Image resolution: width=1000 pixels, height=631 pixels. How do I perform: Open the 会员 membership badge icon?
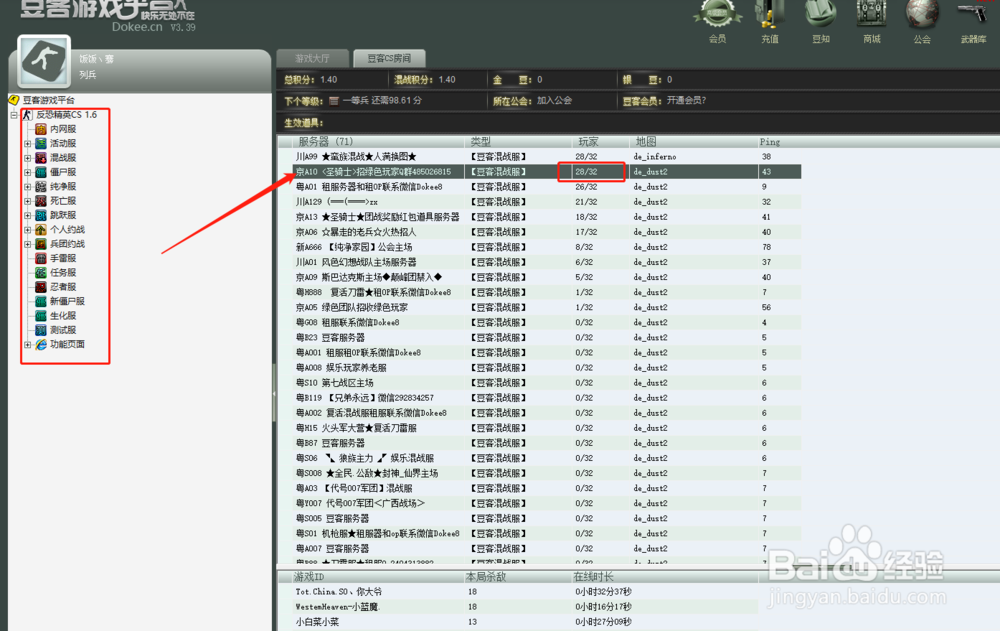coord(717,14)
